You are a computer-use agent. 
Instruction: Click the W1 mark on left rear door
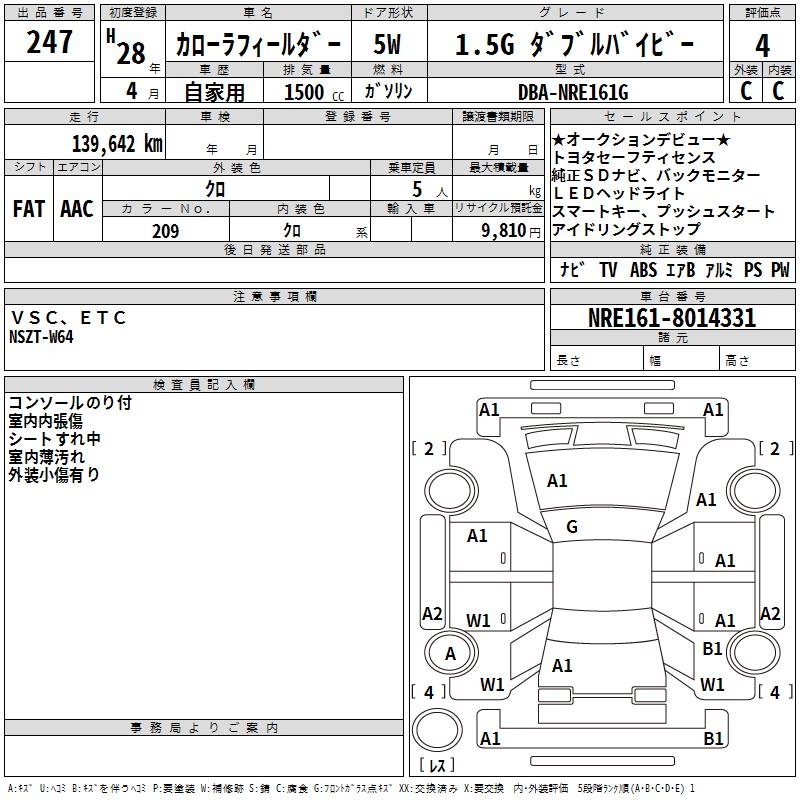tap(478, 621)
